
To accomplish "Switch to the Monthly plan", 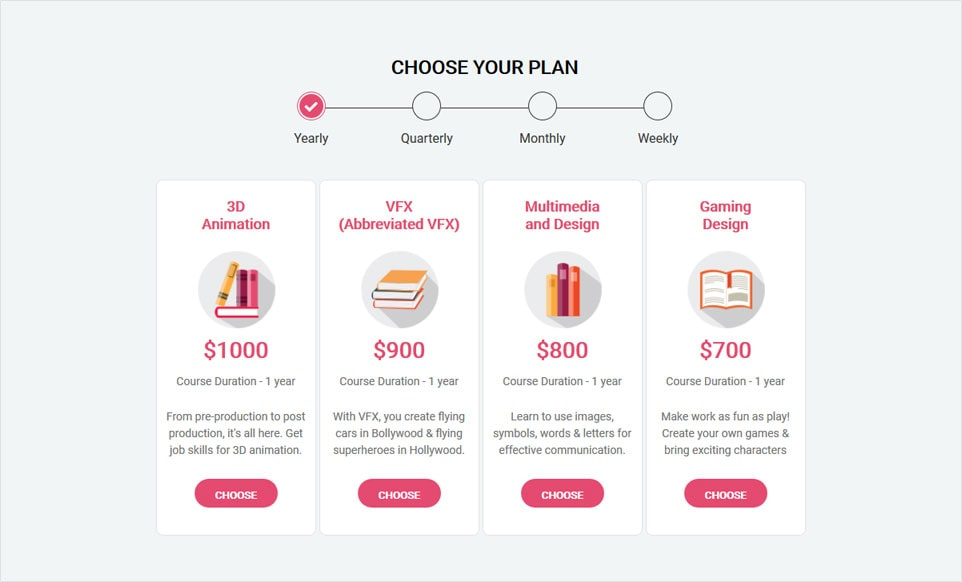I will (542, 106).
